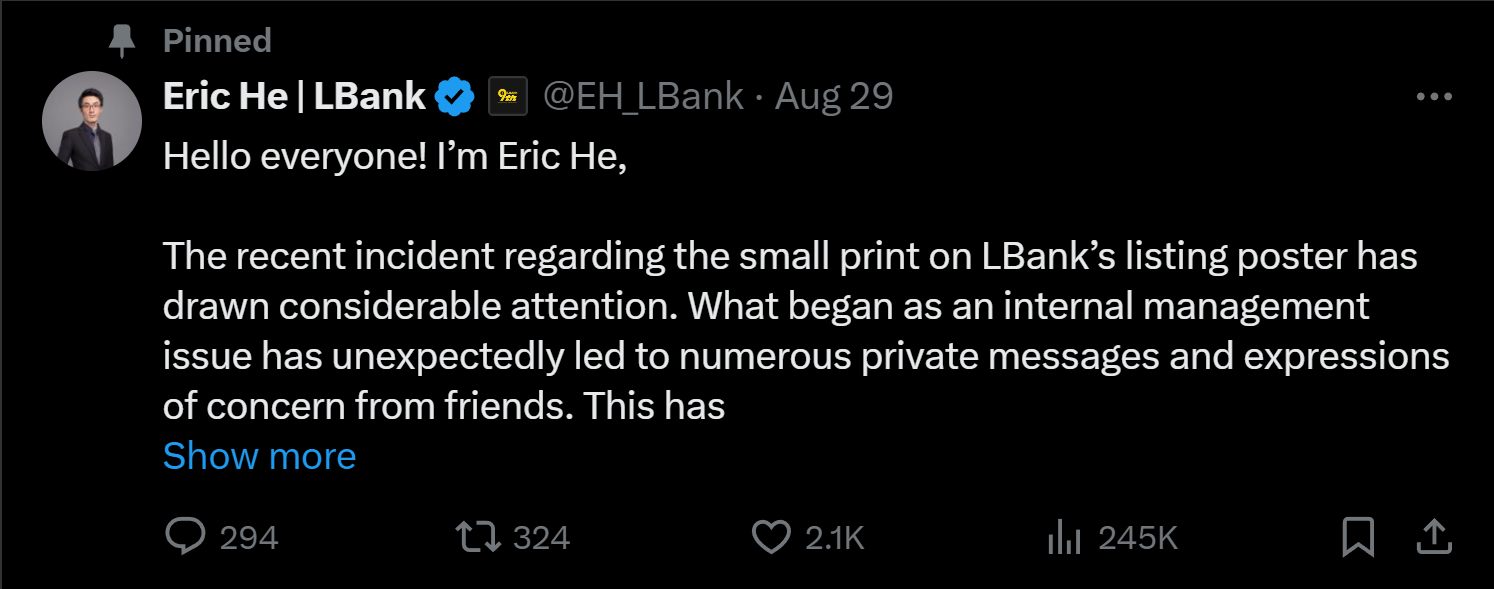Click the share upload icon
The width and height of the screenshot is (1494, 589).
pos(1434,537)
